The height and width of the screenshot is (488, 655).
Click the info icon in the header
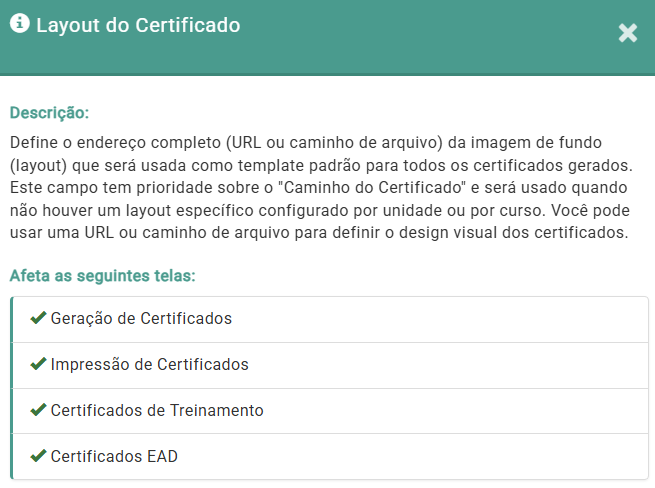click(x=19, y=25)
